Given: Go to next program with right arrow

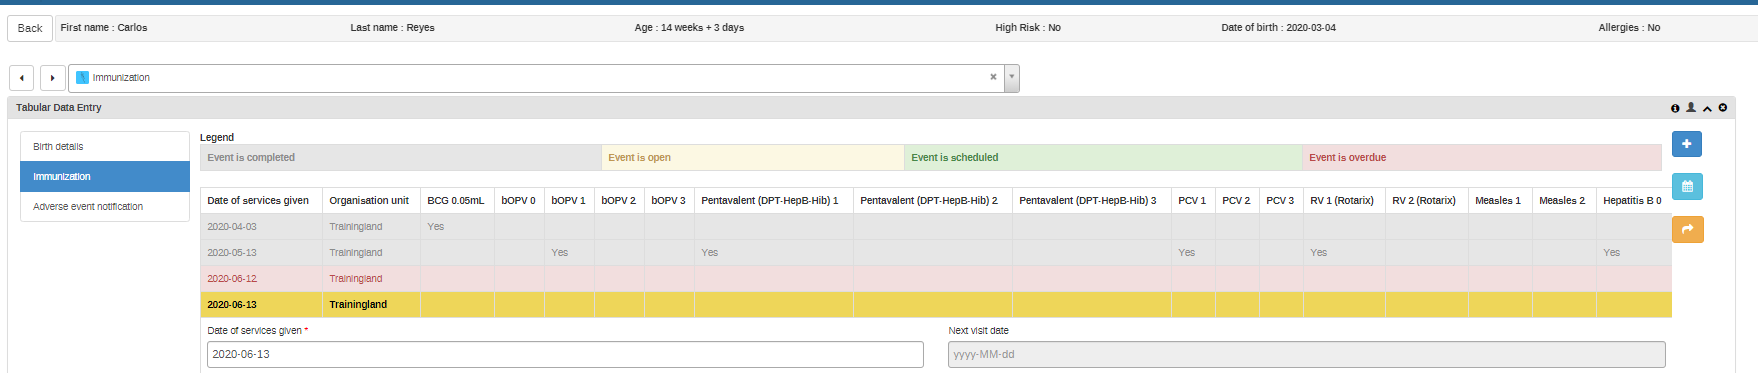Looking at the screenshot, I should click(53, 78).
